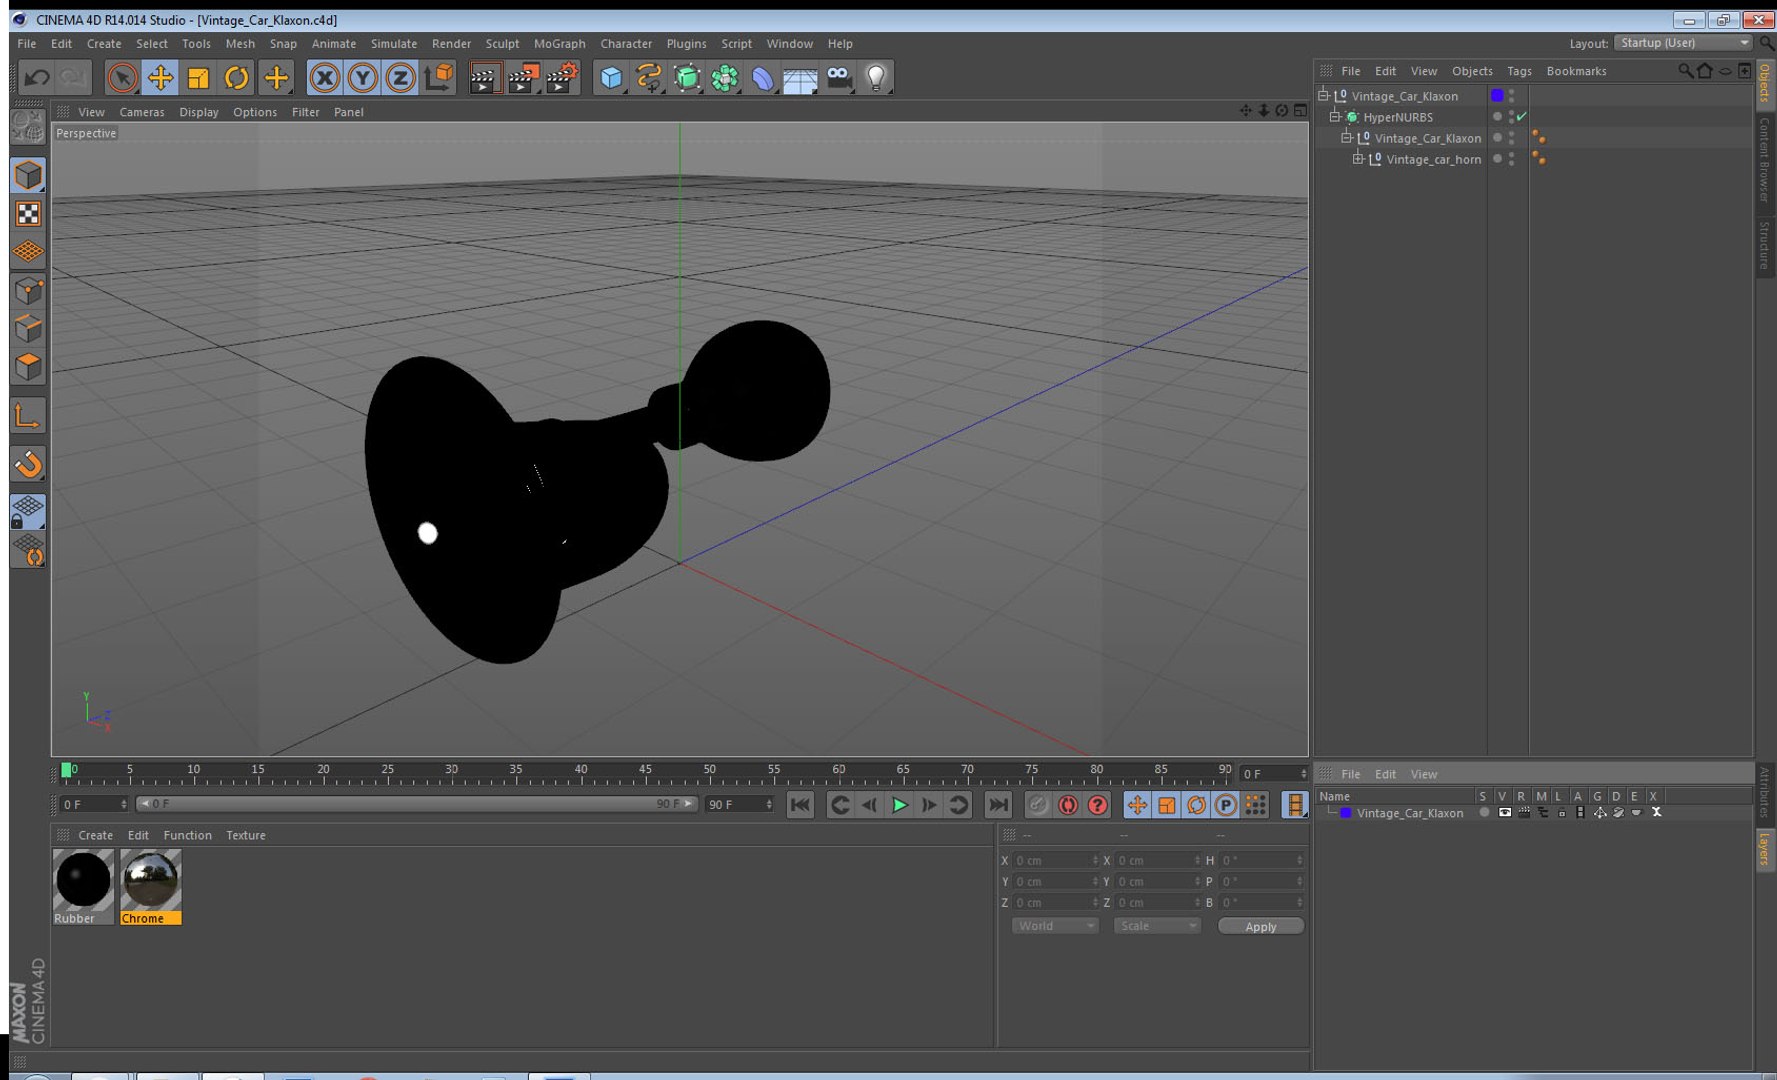Select the Chrome material thumbnail
Screen dimensions: 1777x1080
point(151,880)
